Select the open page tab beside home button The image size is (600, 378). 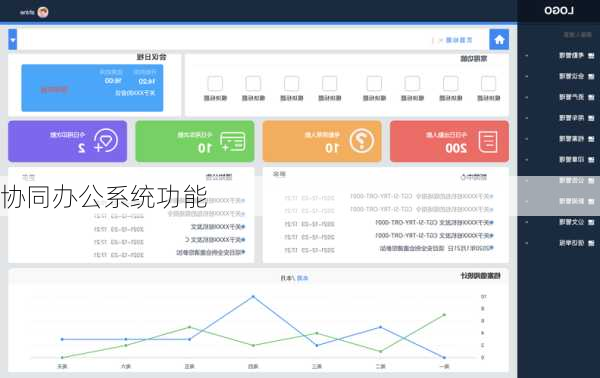point(459,40)
